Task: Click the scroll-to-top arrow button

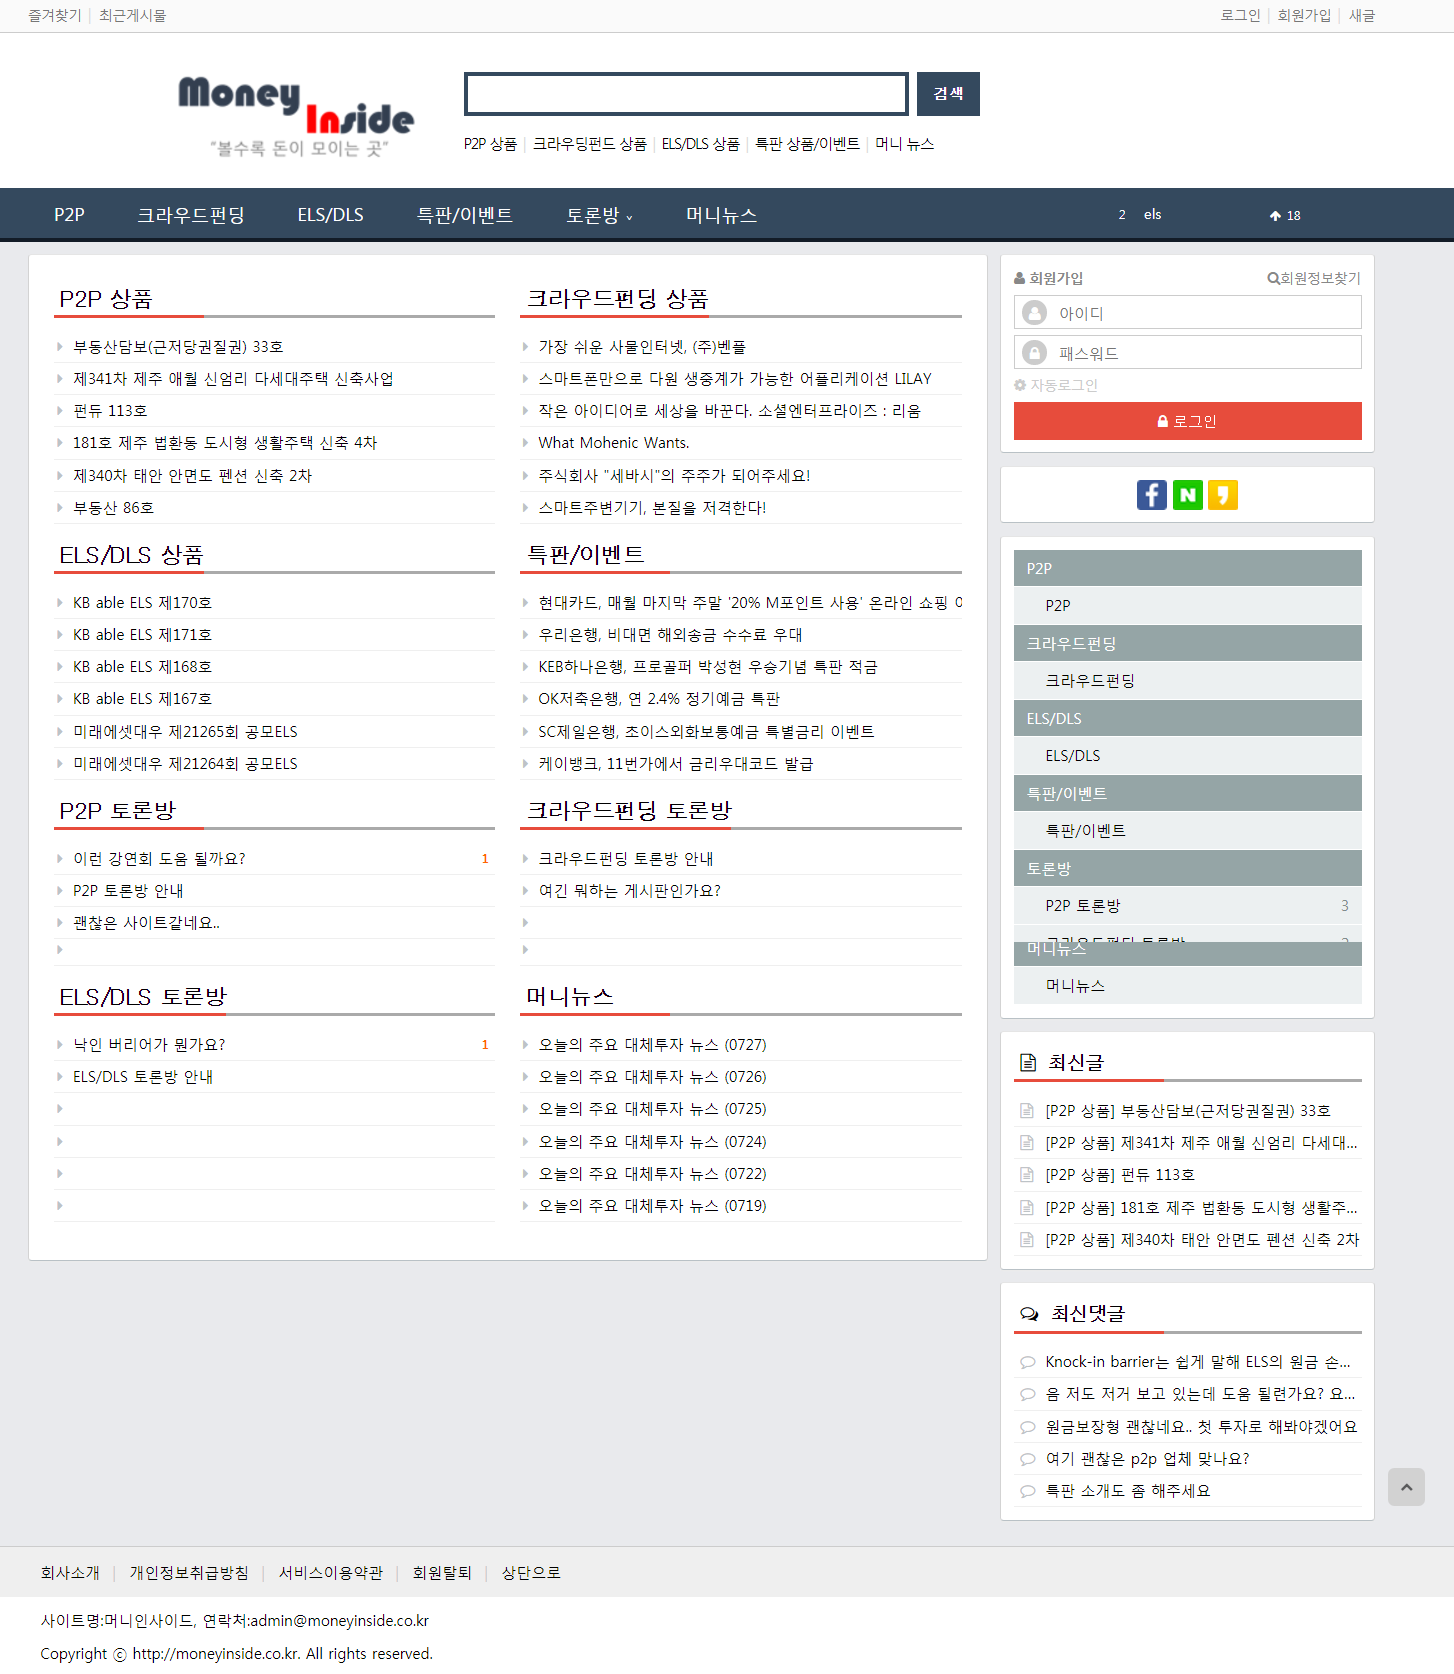Action: click(1406, 1487)
